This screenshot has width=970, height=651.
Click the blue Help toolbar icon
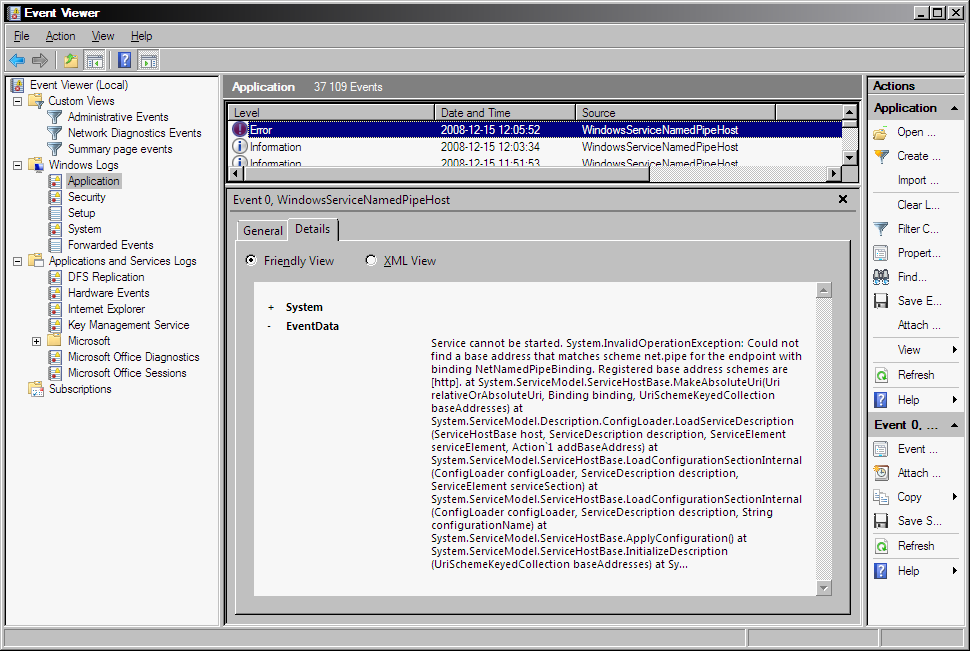[124, 60]
